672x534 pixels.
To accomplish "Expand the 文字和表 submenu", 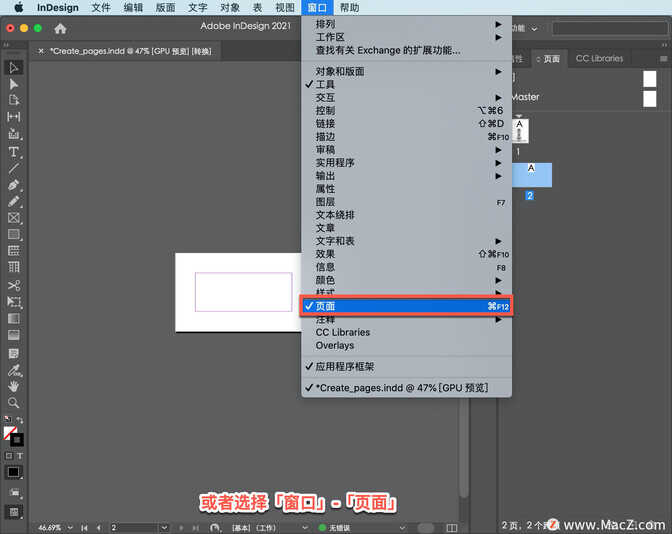I will 407,241.
